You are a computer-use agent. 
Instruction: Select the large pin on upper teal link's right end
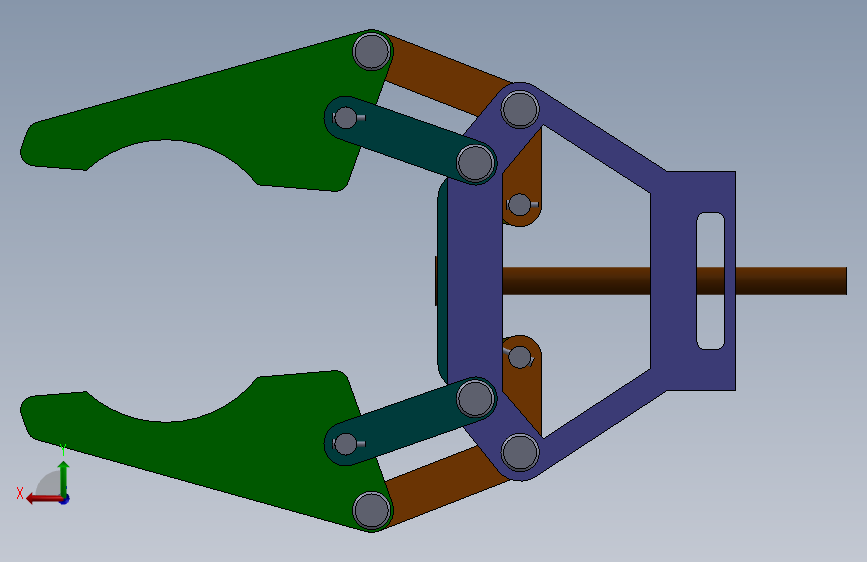(476, 163)
